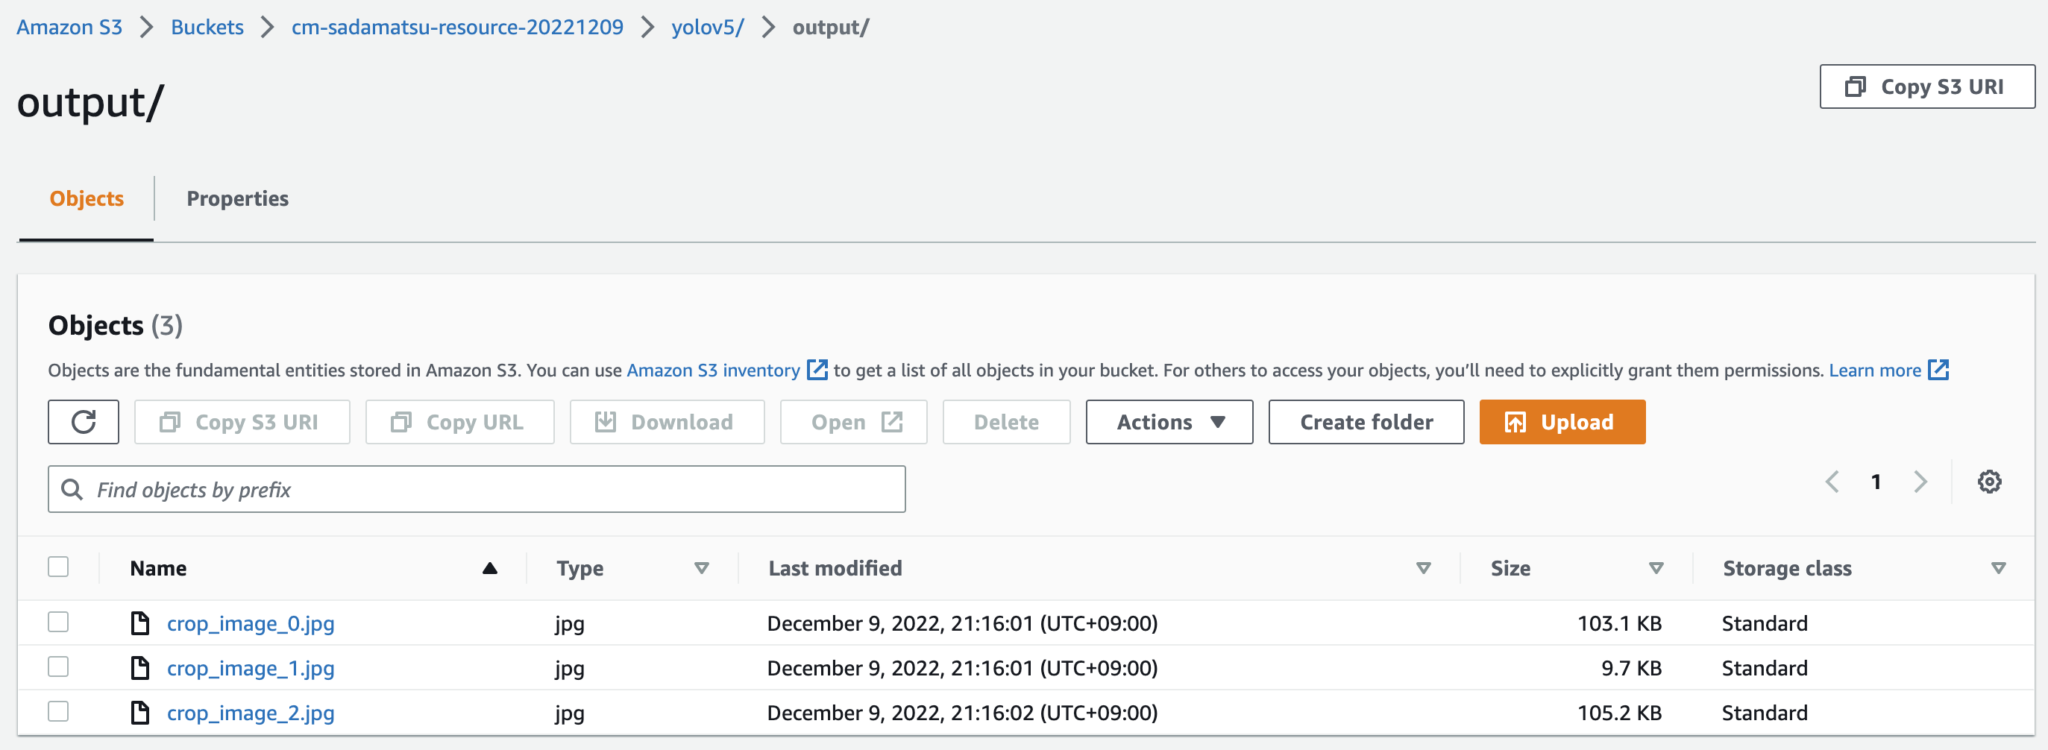Select the Objects tab

click(86, 198)
